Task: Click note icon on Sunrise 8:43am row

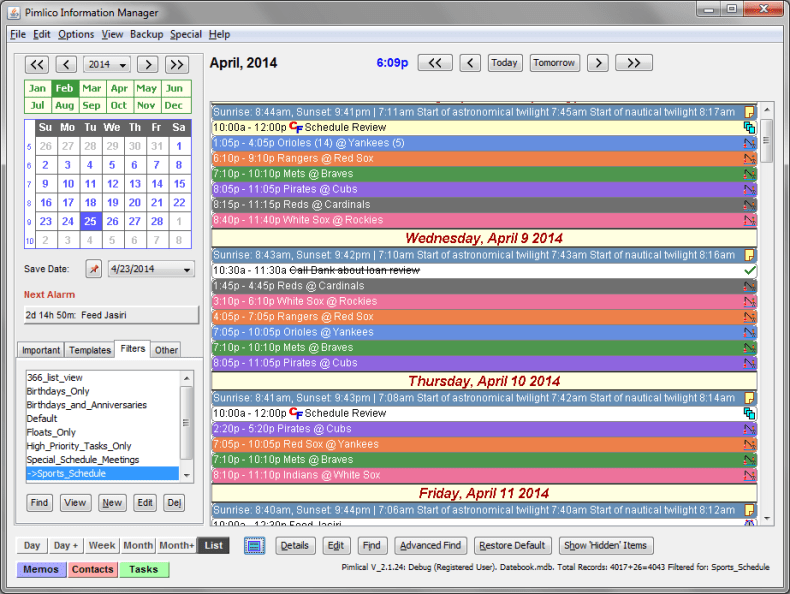Action: (749, 255)
